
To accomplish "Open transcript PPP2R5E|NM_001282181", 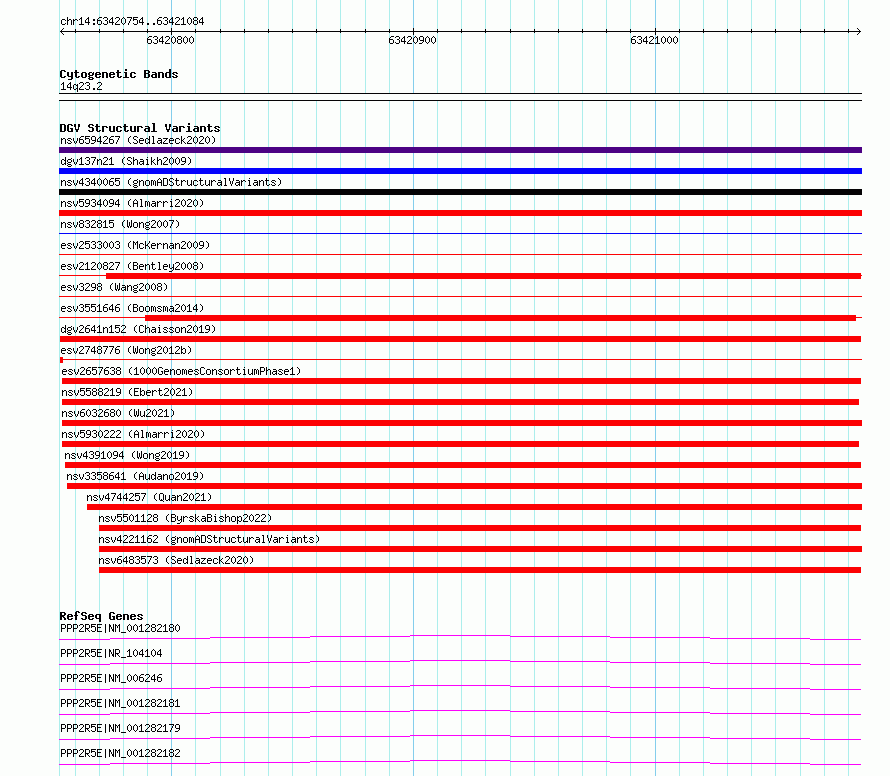I will (120, 703).
